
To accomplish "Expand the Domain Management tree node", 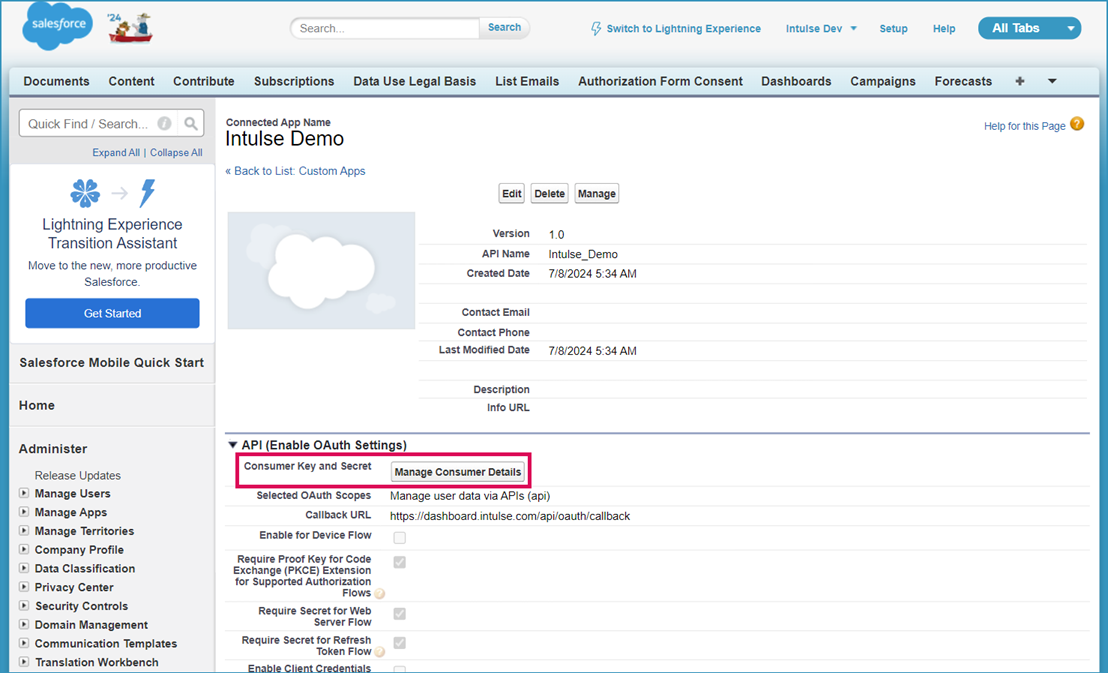I will coord(24,624).
